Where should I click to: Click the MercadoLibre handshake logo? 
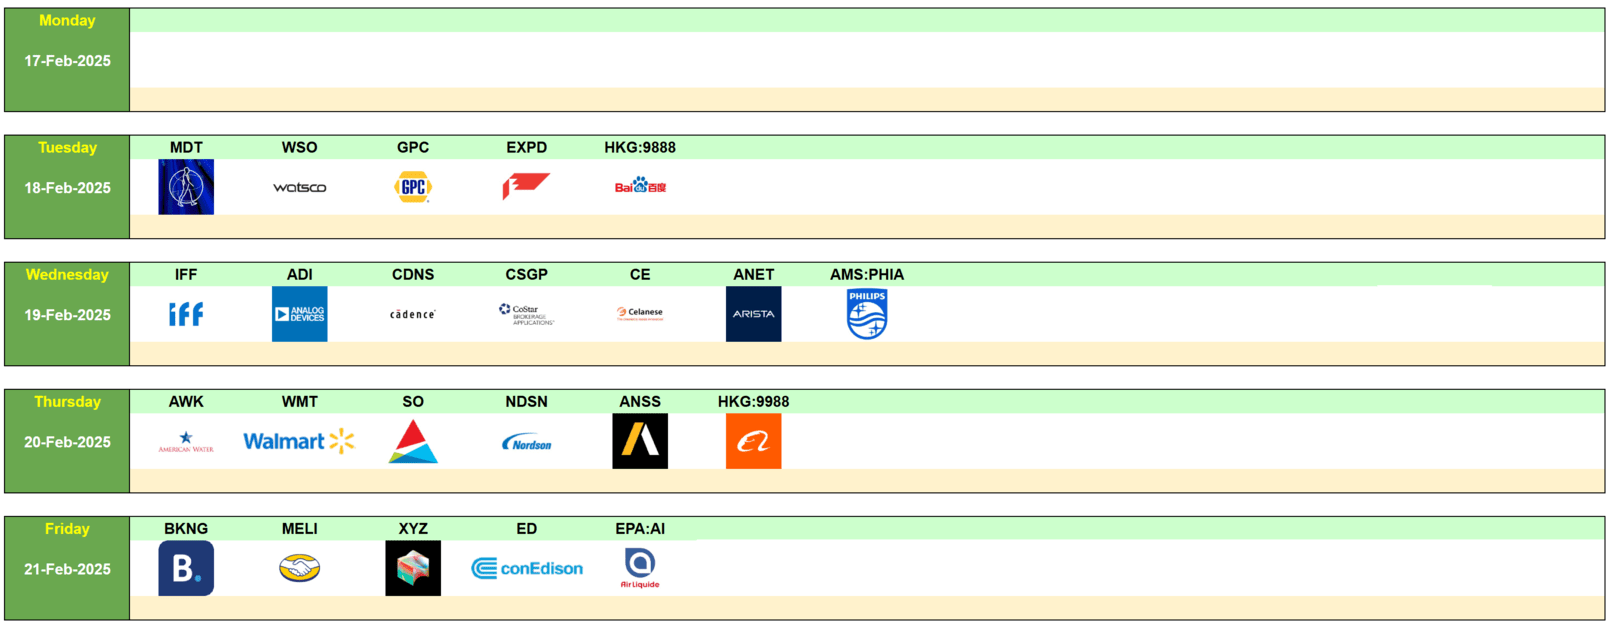[299, 568]
